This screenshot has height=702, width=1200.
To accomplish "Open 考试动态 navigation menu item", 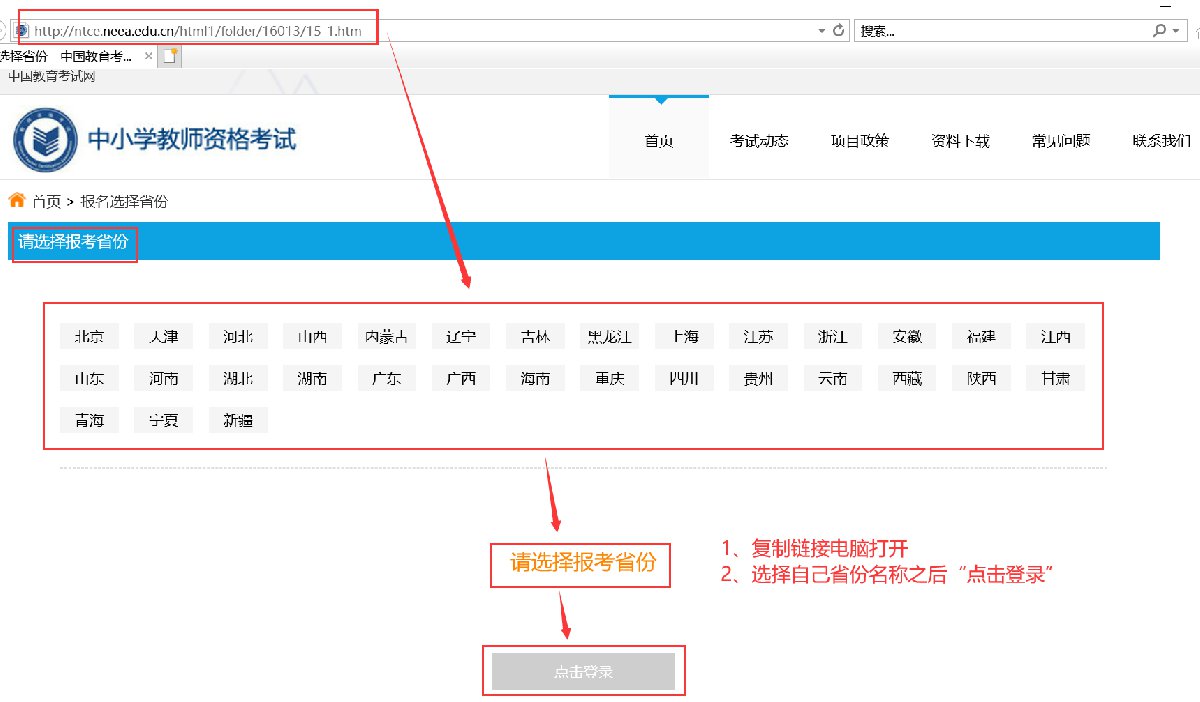I will 759,141.
